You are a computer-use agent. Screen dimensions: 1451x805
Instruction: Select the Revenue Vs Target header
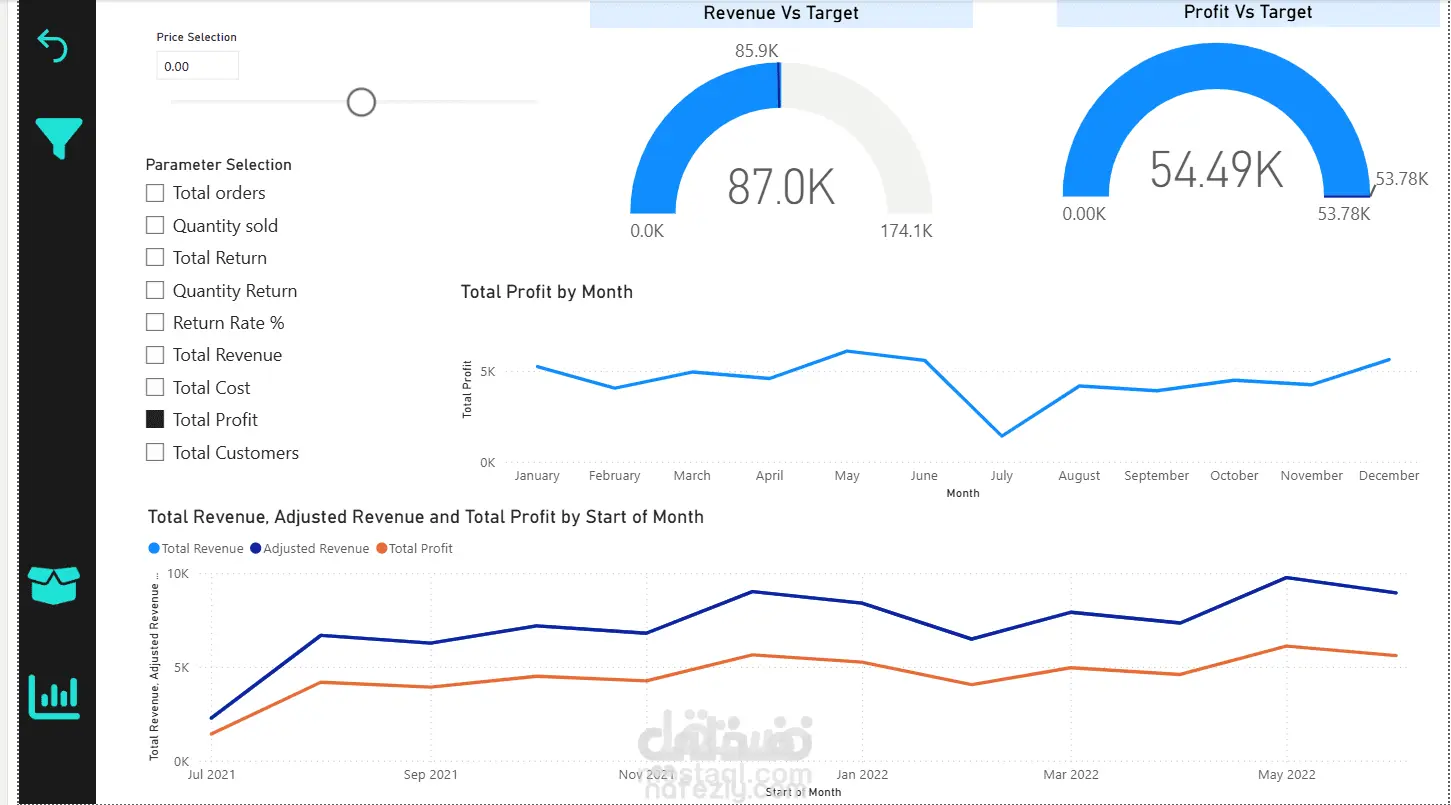[x=781, y=13]
